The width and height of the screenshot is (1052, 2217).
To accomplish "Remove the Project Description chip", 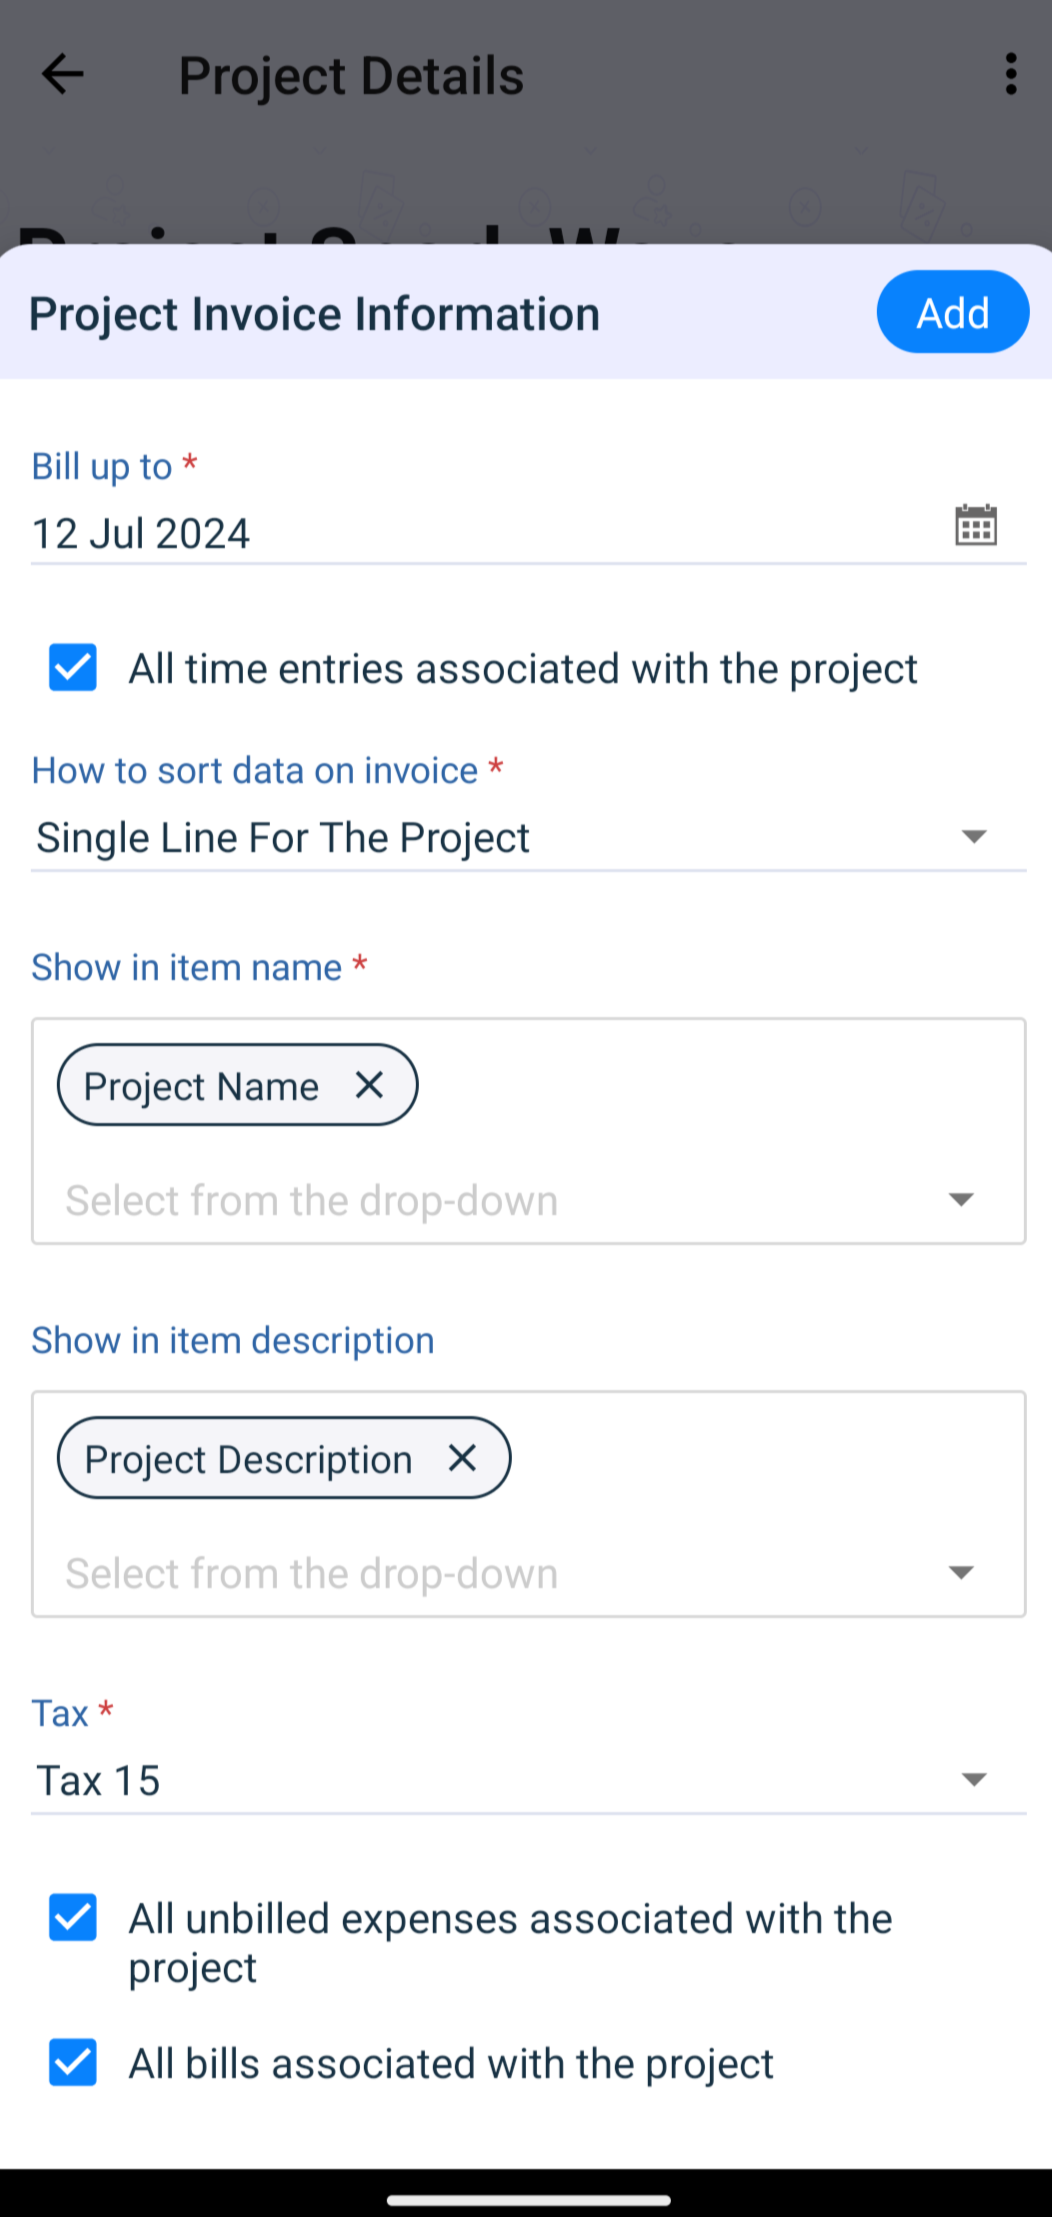I will 462,1458.
